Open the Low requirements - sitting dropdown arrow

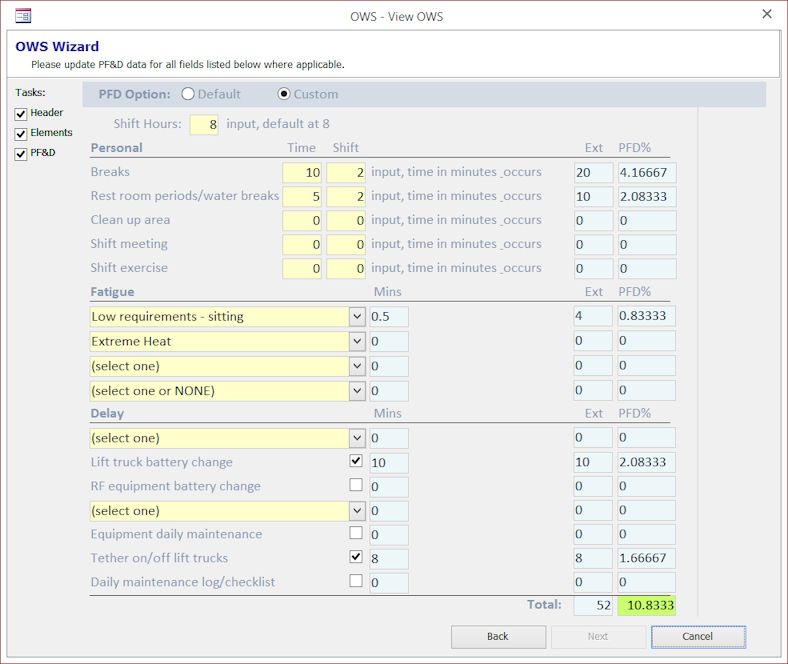tap(357, 317)
